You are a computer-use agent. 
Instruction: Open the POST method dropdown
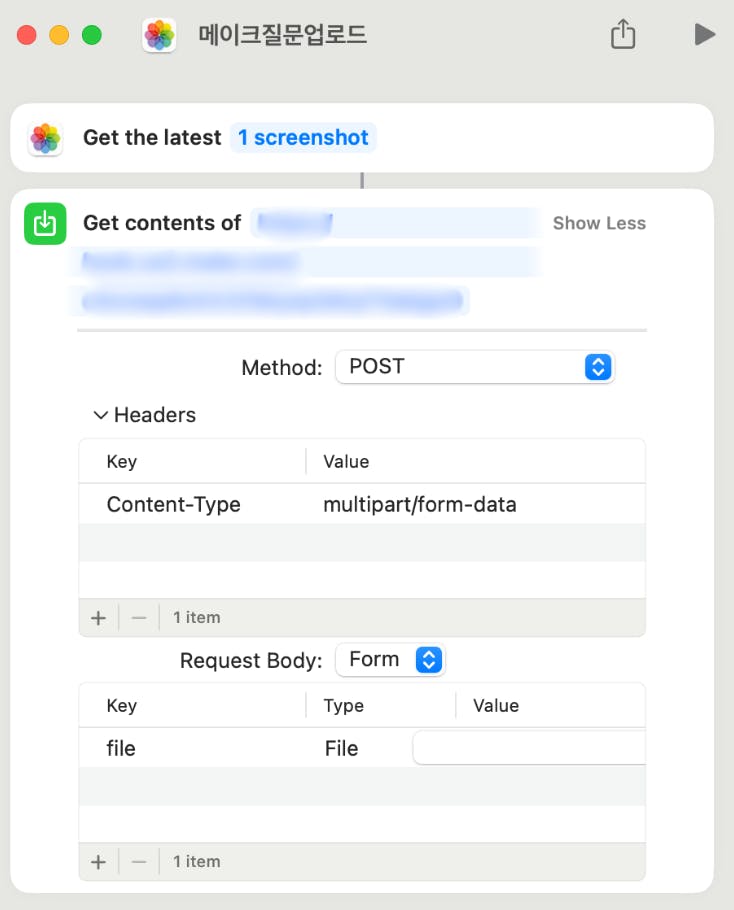coord(474,367)
